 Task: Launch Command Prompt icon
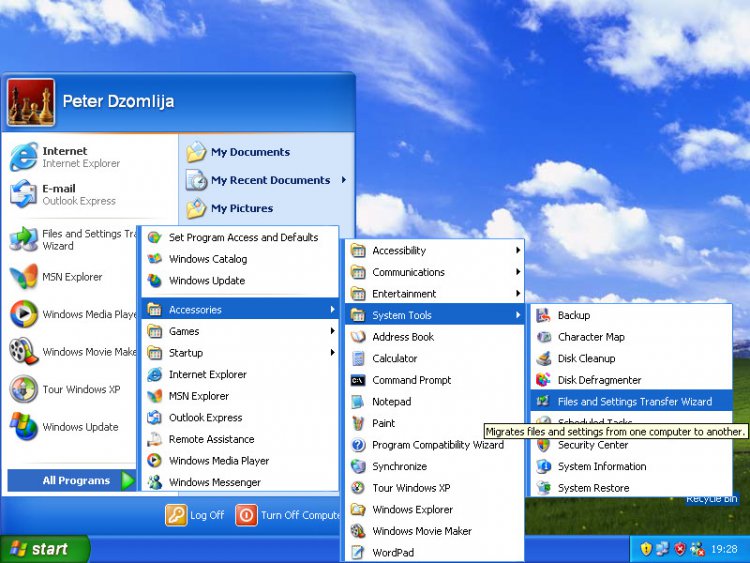tap(358, 380)
